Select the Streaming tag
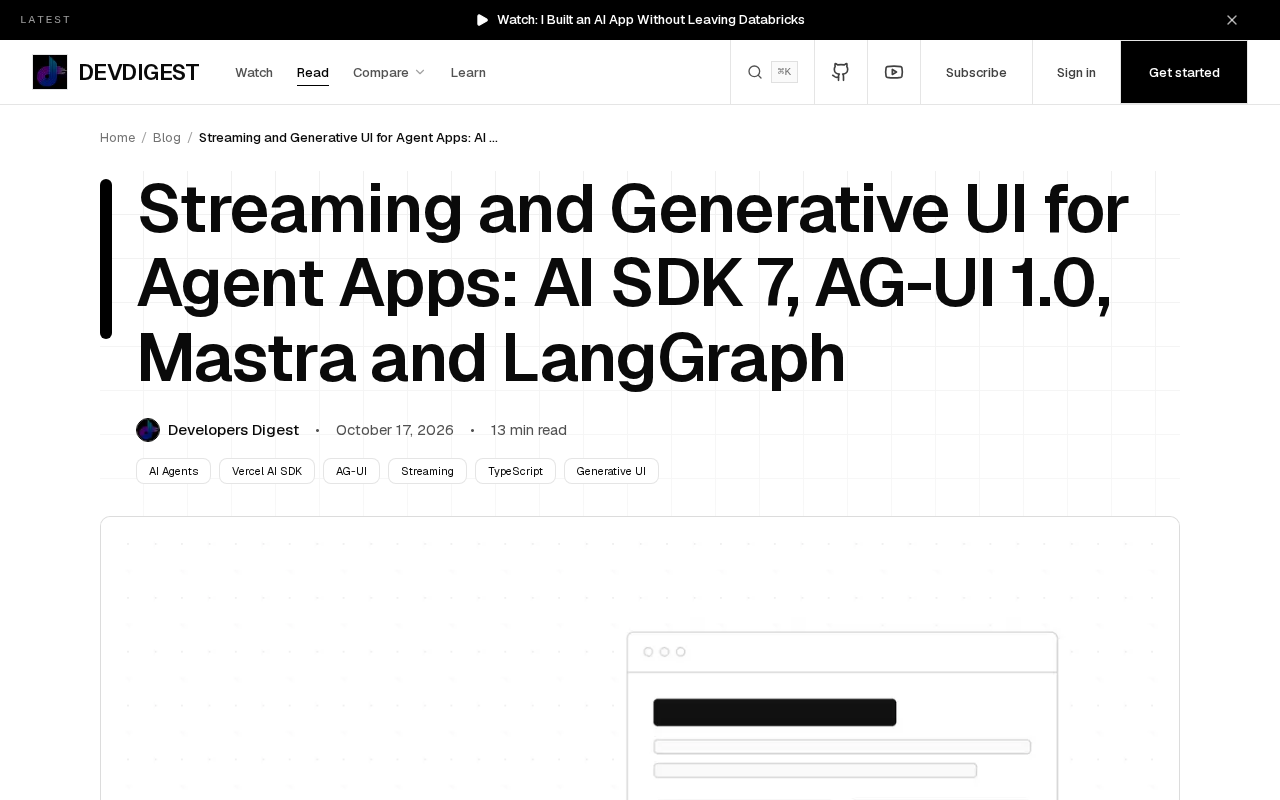The width and height of the screenshot is (1280, 800). point(427,471)
